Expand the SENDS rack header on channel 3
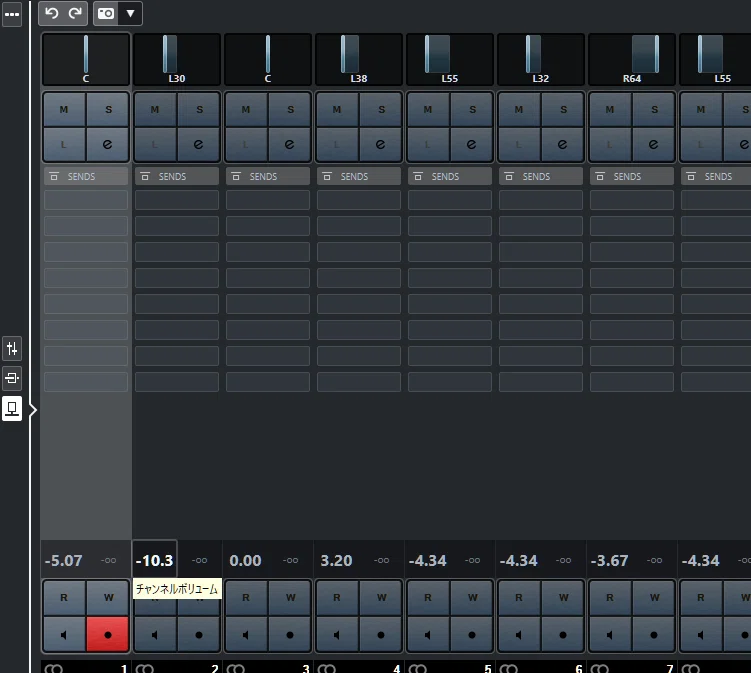 click(268, 176)
